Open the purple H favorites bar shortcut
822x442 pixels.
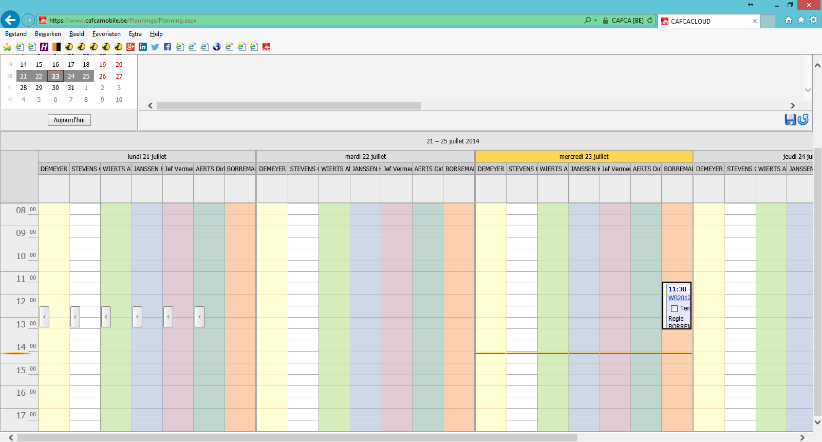[44, 47]
